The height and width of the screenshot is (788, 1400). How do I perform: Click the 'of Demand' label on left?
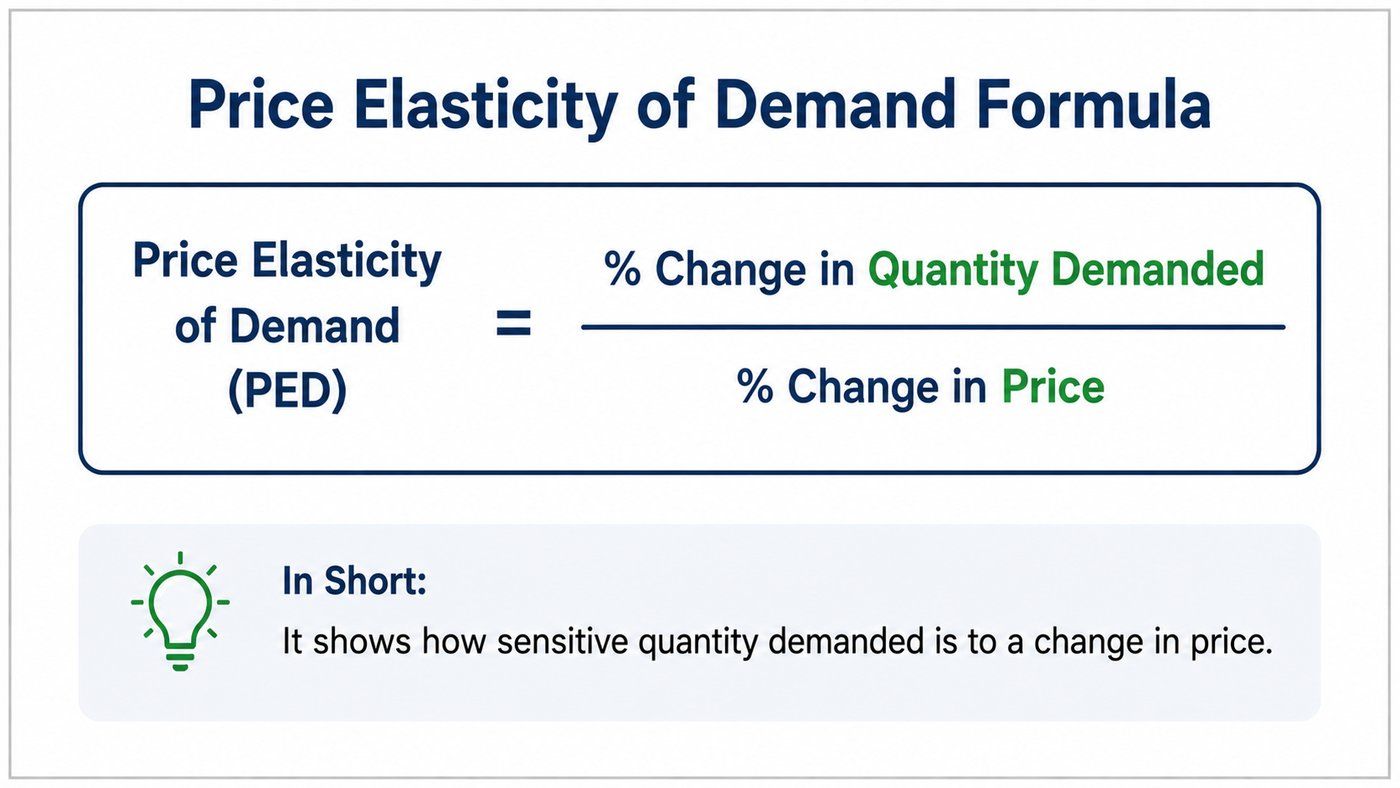coord(287,326)
